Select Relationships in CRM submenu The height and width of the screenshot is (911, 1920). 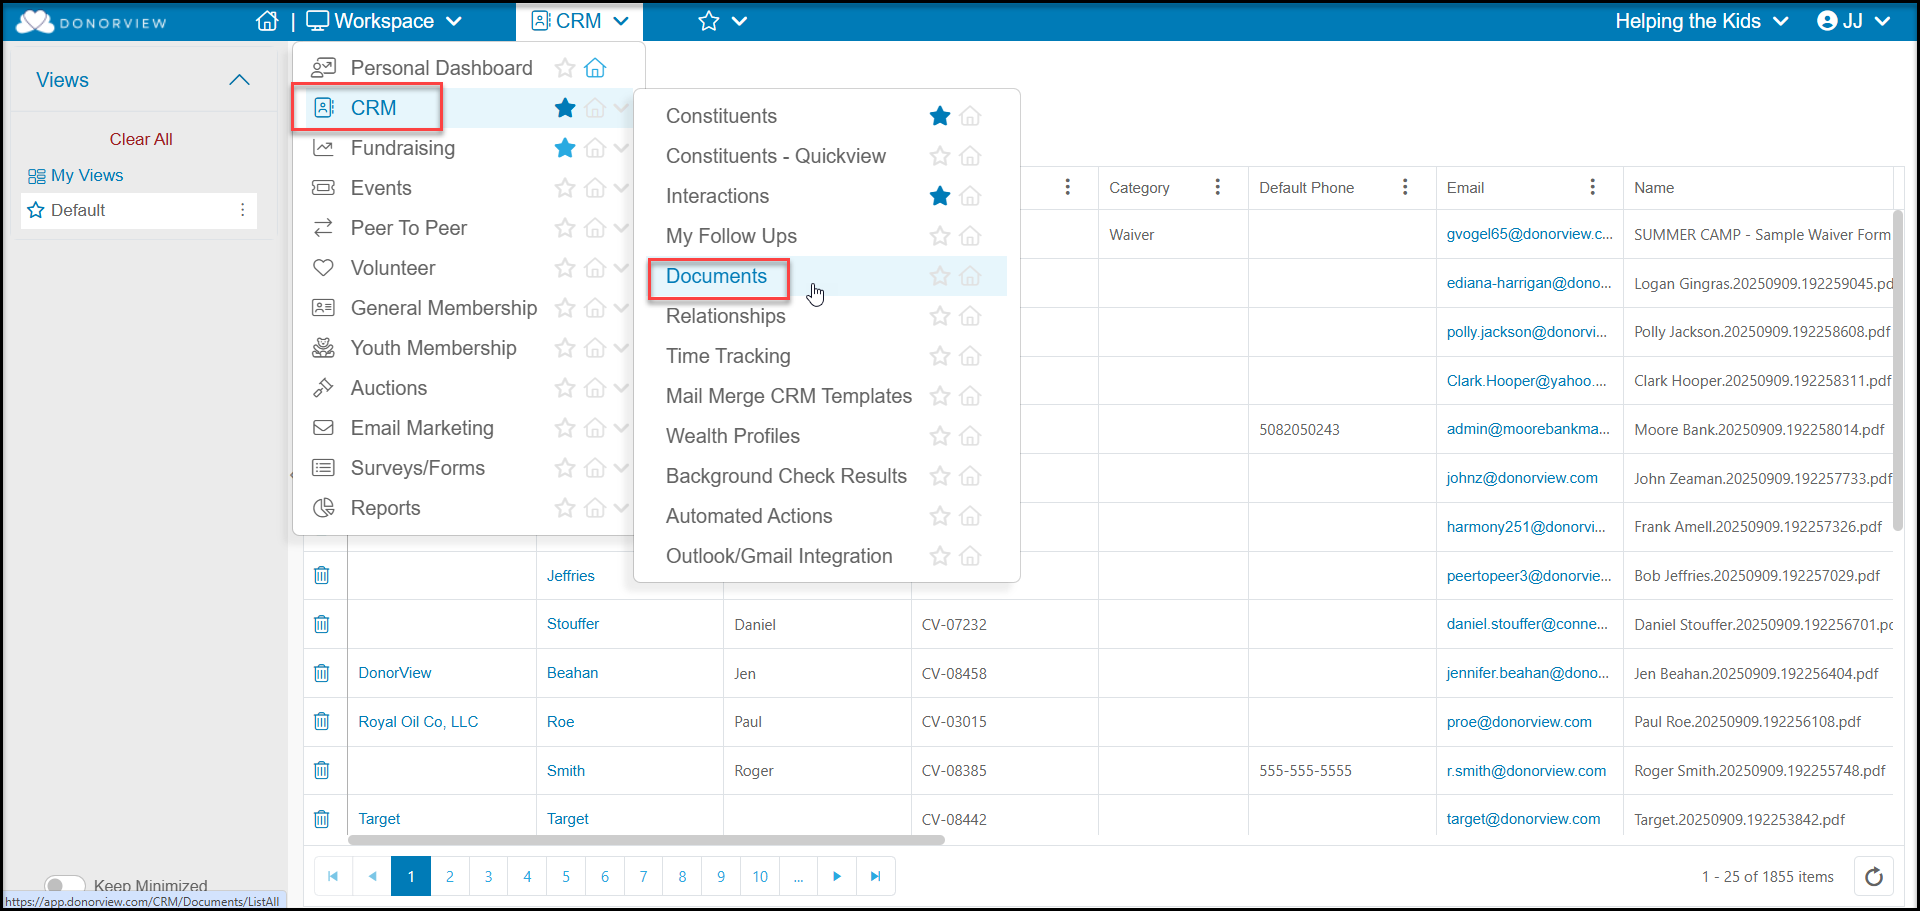(x=726, y=316)
